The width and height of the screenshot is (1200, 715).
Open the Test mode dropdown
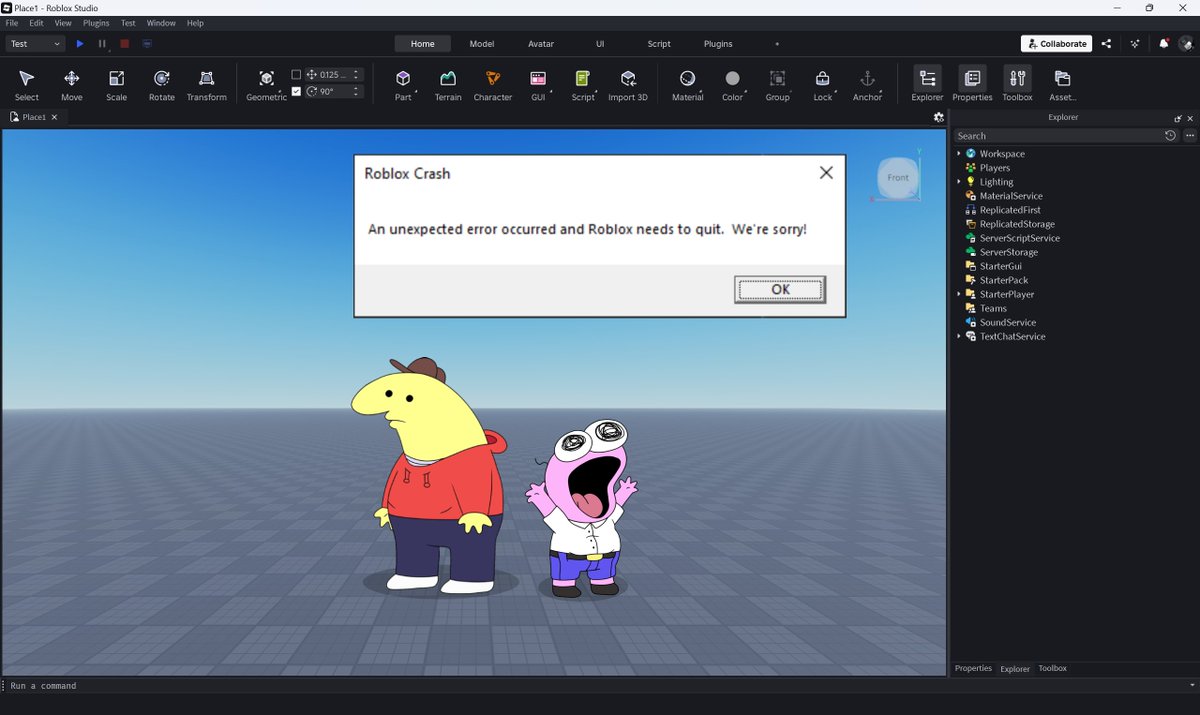pos(35,44)
